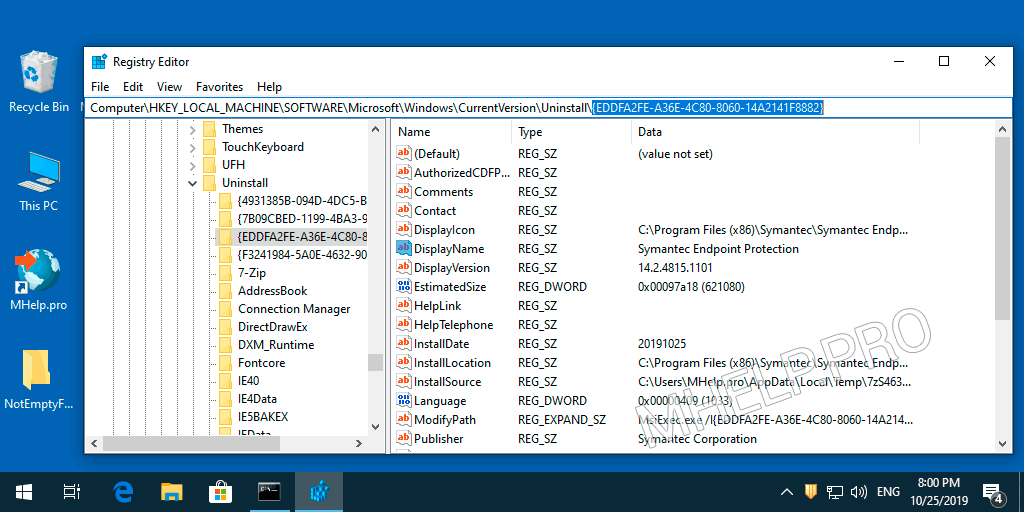Viewport: 1024px width, 512px height.
Task: Sort values by Name column header
Action: click(x=452, y=132)
